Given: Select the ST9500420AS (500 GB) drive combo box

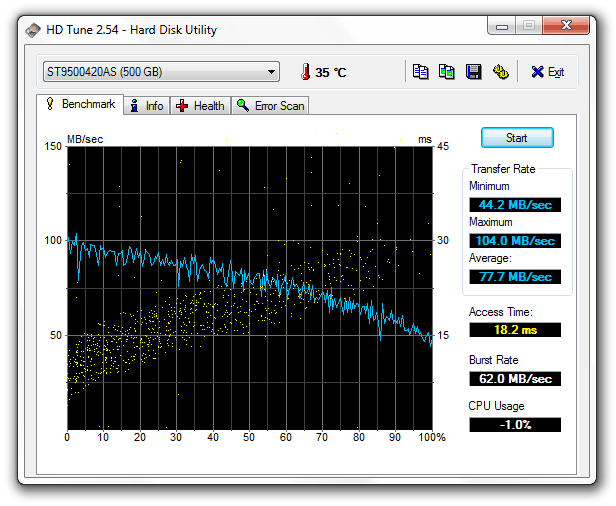Looking at the screenshot, I should [161, 72].
